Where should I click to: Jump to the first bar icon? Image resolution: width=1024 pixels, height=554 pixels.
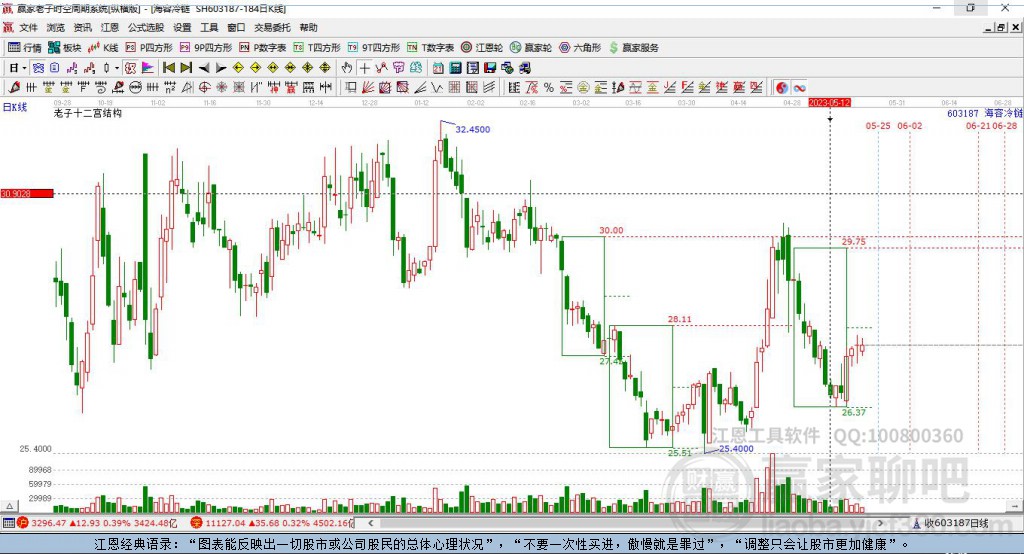(168, 68)
